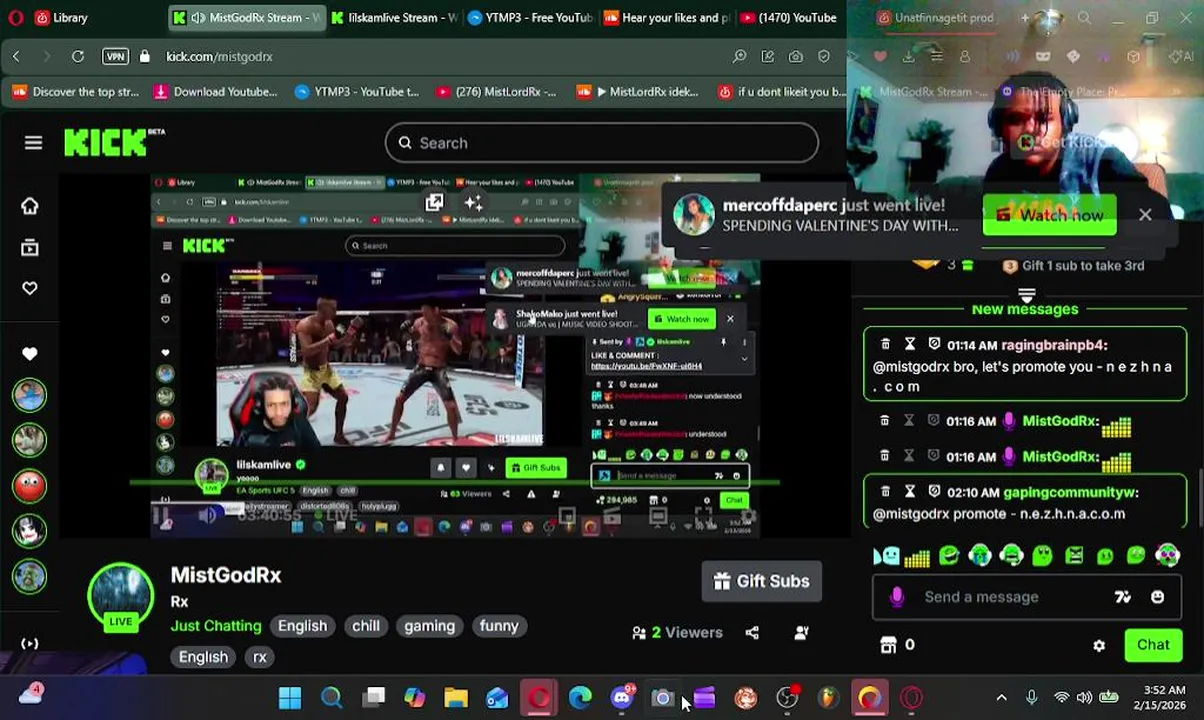Open the Windows Start menu
The height and width of the screenshot is (720, 1204).
click(x=290, y=697)
